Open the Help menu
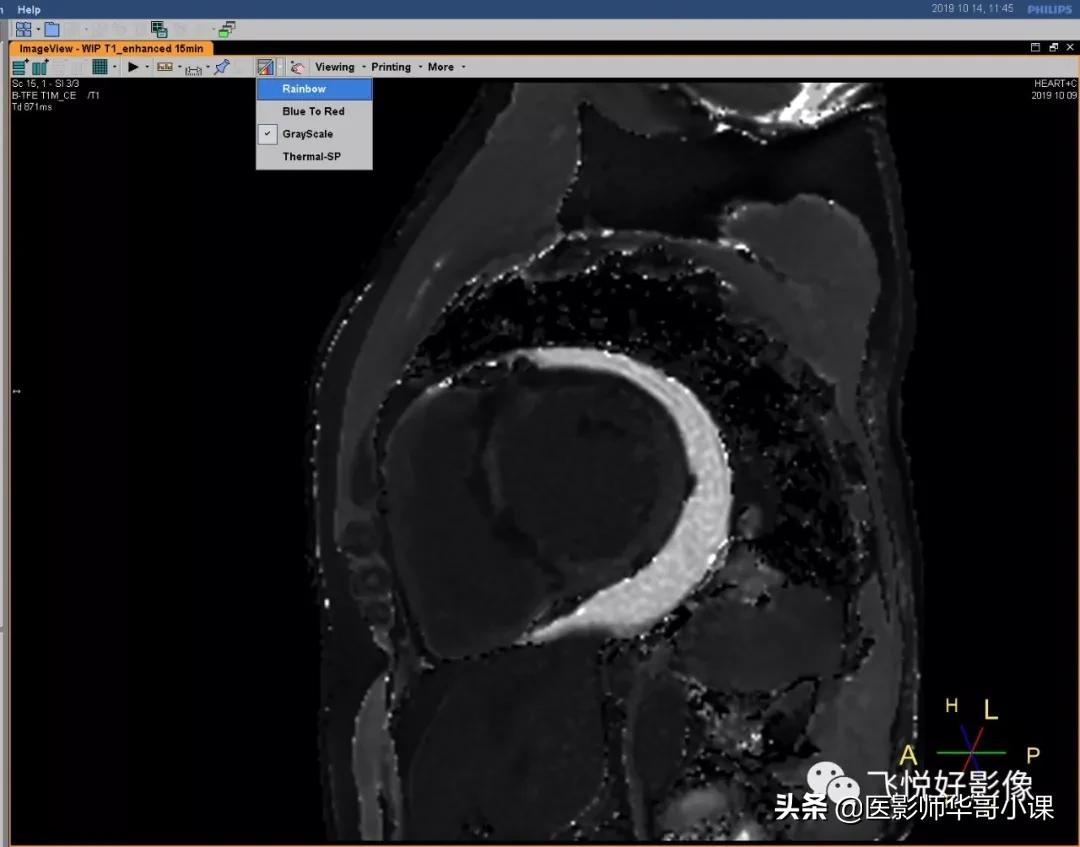 point(29,9)
